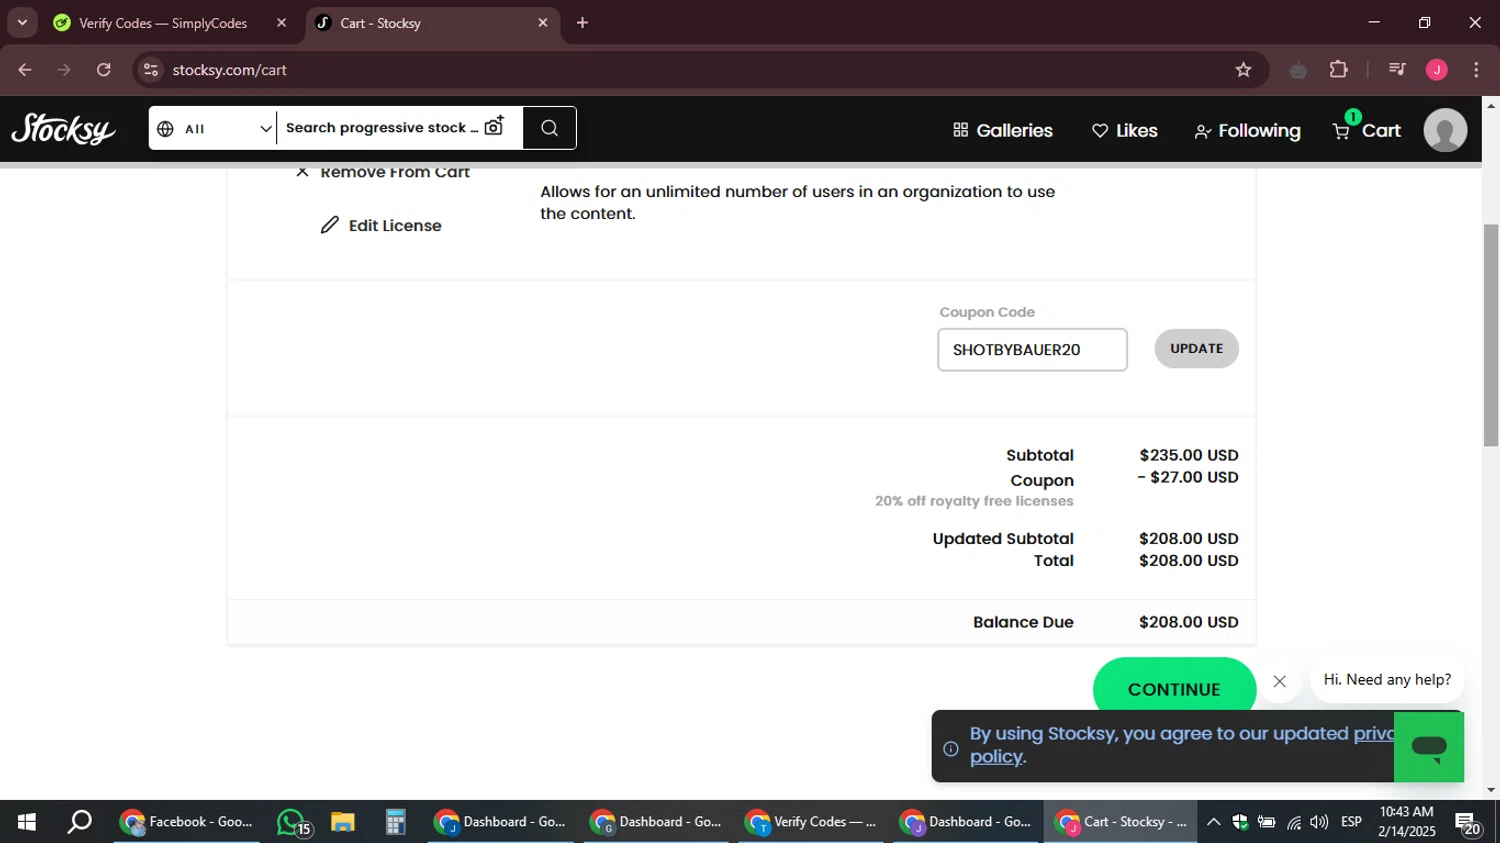View site information icon

[x=150, y=70]
